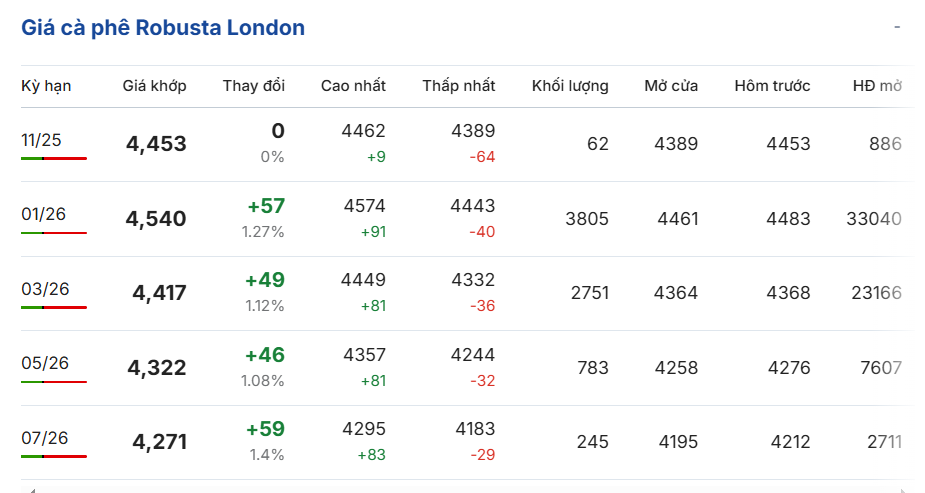The height and width of the screenshot is (493, 925).
Task: Select the 11/25 contract term
Action: pos(41,140)
